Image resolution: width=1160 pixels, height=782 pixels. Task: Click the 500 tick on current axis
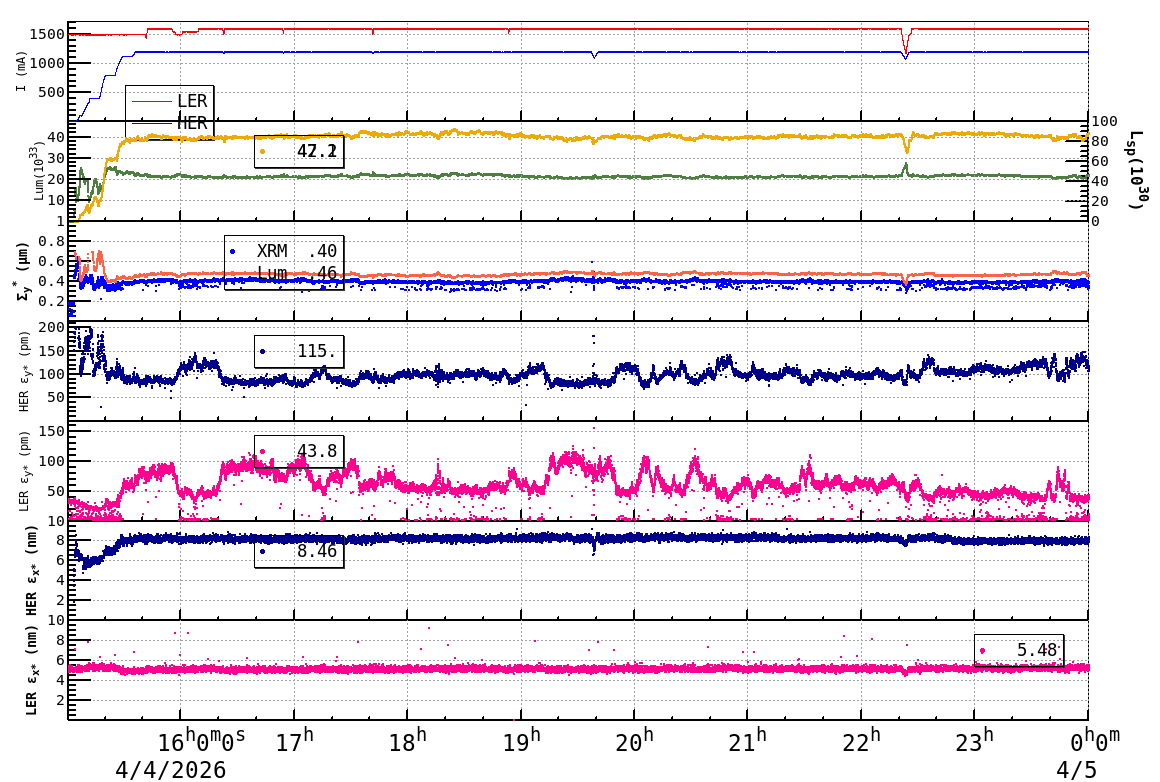pyautogui.click(x=52, y=92)
